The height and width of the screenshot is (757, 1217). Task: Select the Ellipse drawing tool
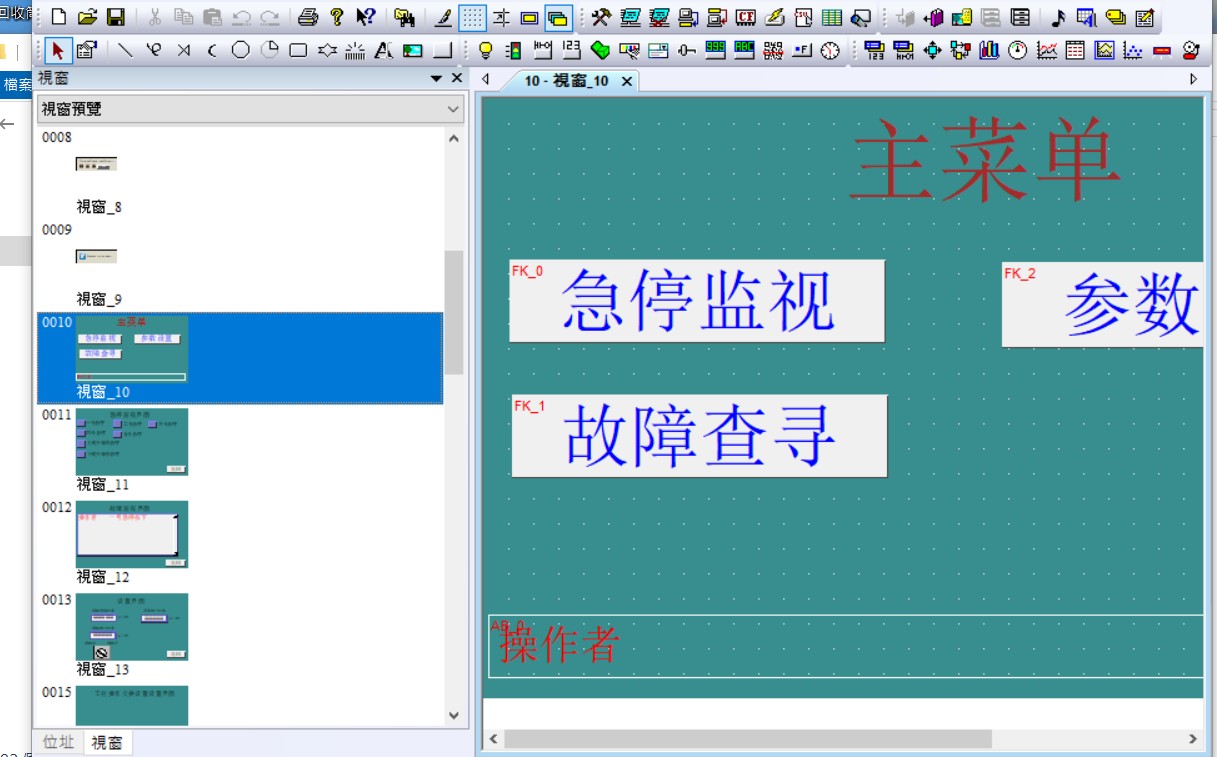coord(240,50)
